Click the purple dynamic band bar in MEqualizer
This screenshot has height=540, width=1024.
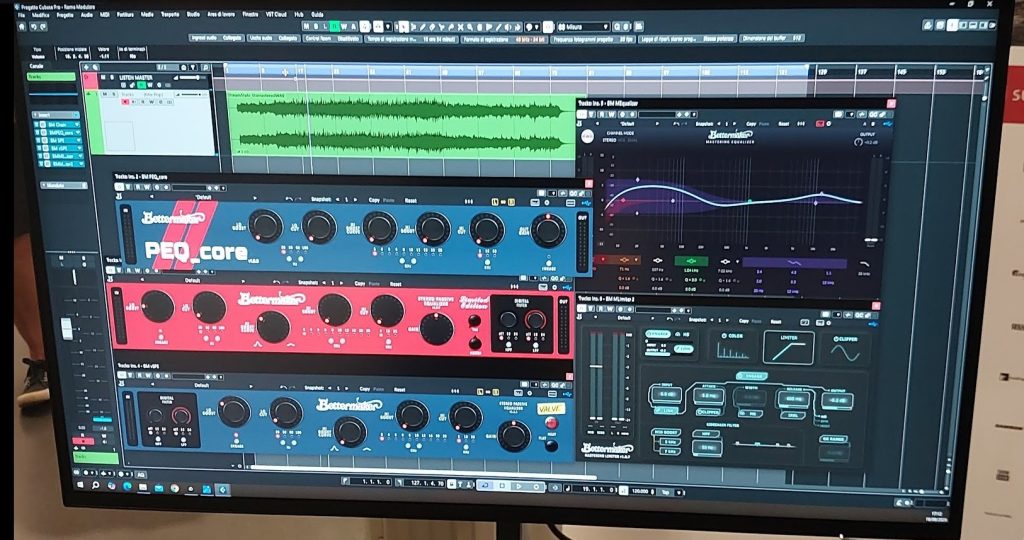pos(793,262)
